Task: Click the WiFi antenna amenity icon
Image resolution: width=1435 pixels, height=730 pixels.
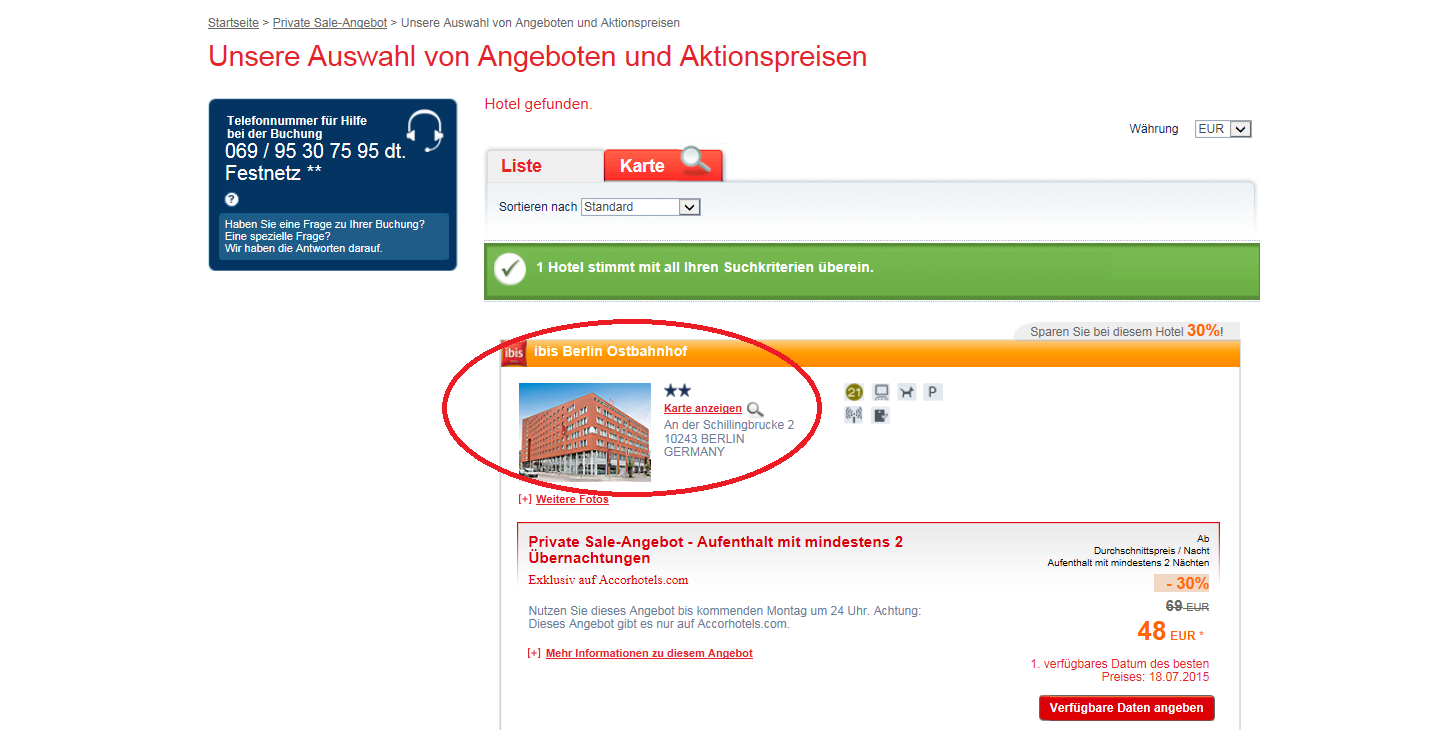Action: [x=854, y=415]
